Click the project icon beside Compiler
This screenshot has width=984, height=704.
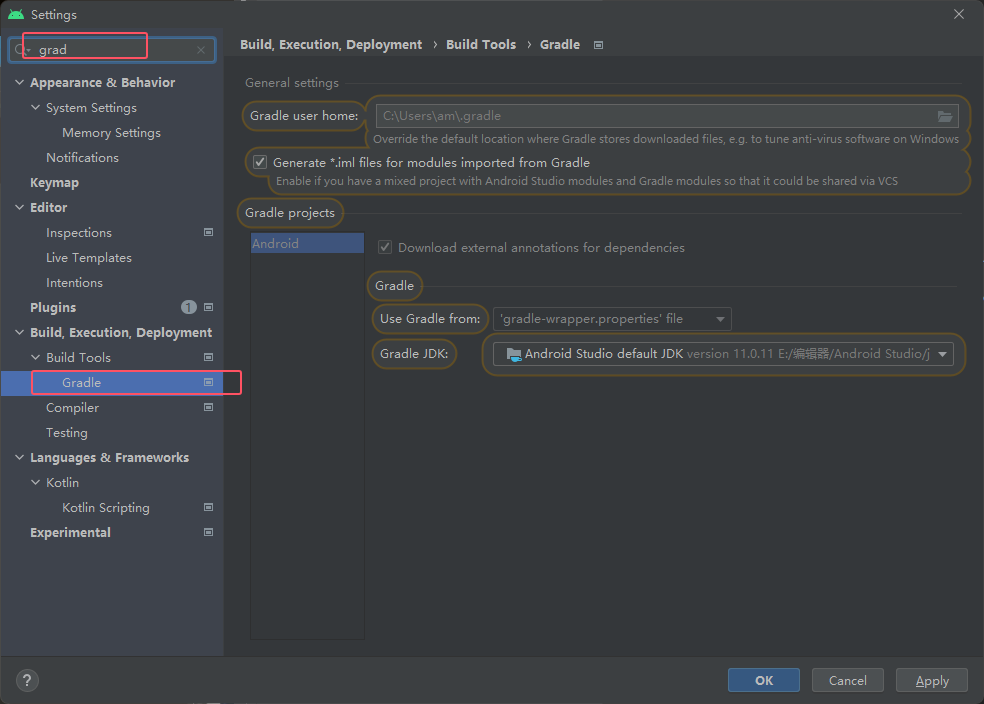208,407
